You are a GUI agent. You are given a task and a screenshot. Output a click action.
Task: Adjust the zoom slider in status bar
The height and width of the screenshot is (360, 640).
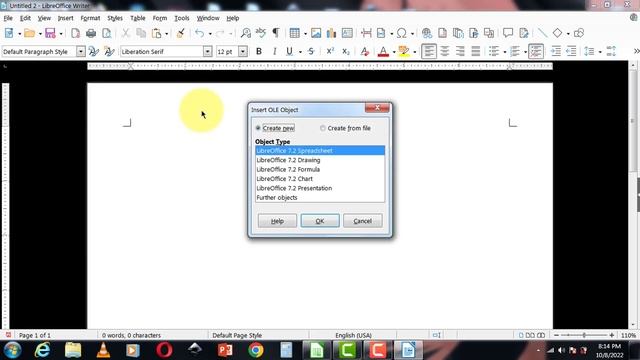[584, 335]
